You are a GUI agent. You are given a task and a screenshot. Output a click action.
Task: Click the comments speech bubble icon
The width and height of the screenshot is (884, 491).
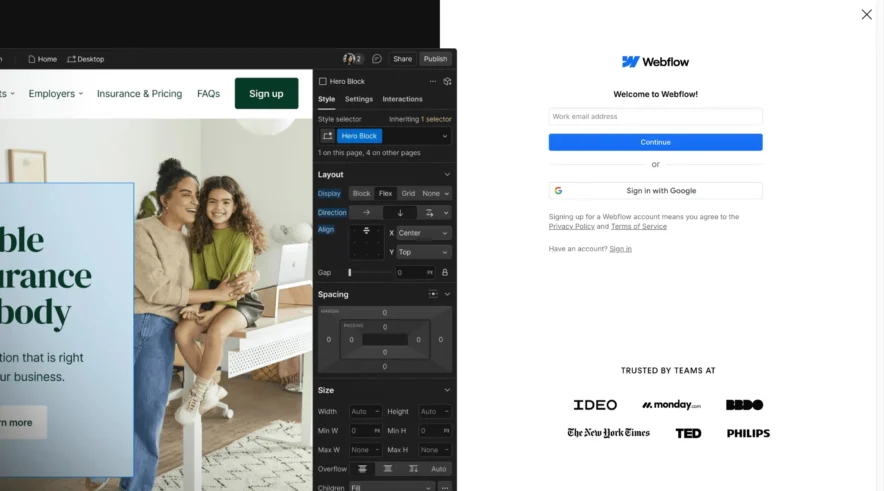pyautogui.click(x=377, y=59)
